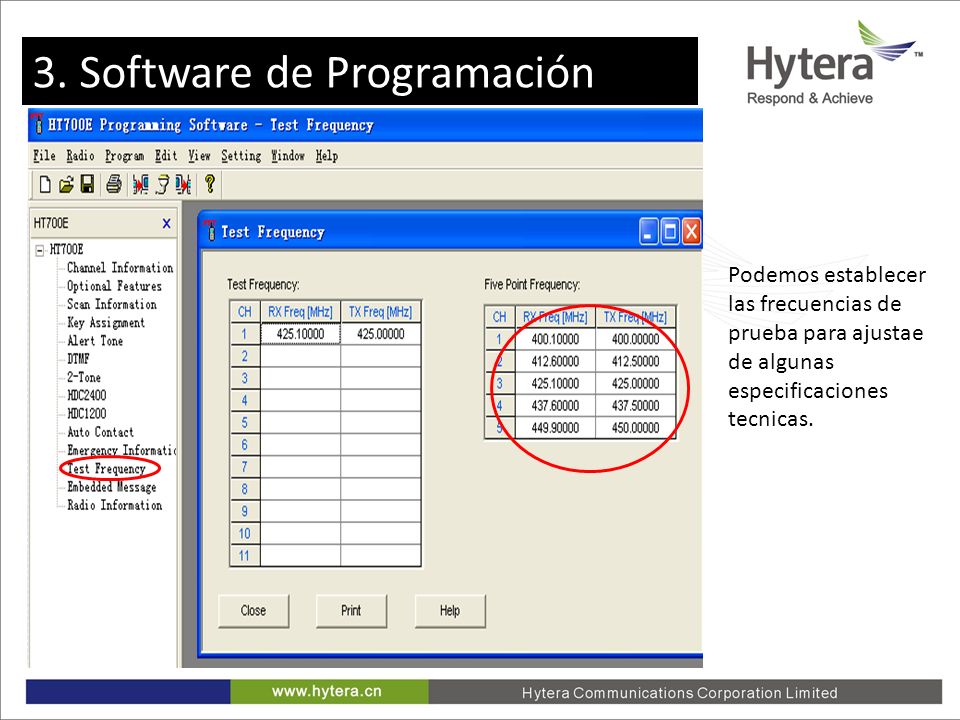Select Embedded Message in the tree
Screen dimensions: 960x720
pyautogui.click(x=112, y=487)
